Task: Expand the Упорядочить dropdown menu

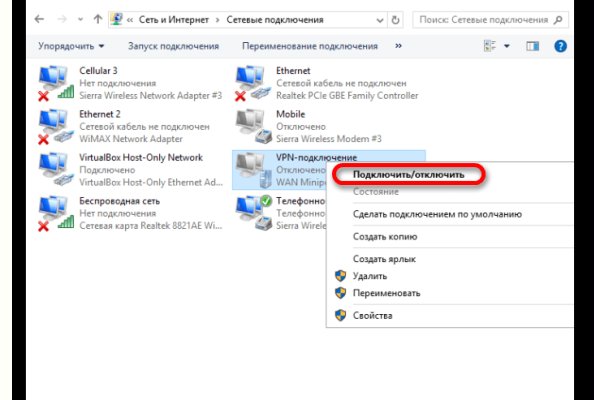Action: [x=72, y=46]
